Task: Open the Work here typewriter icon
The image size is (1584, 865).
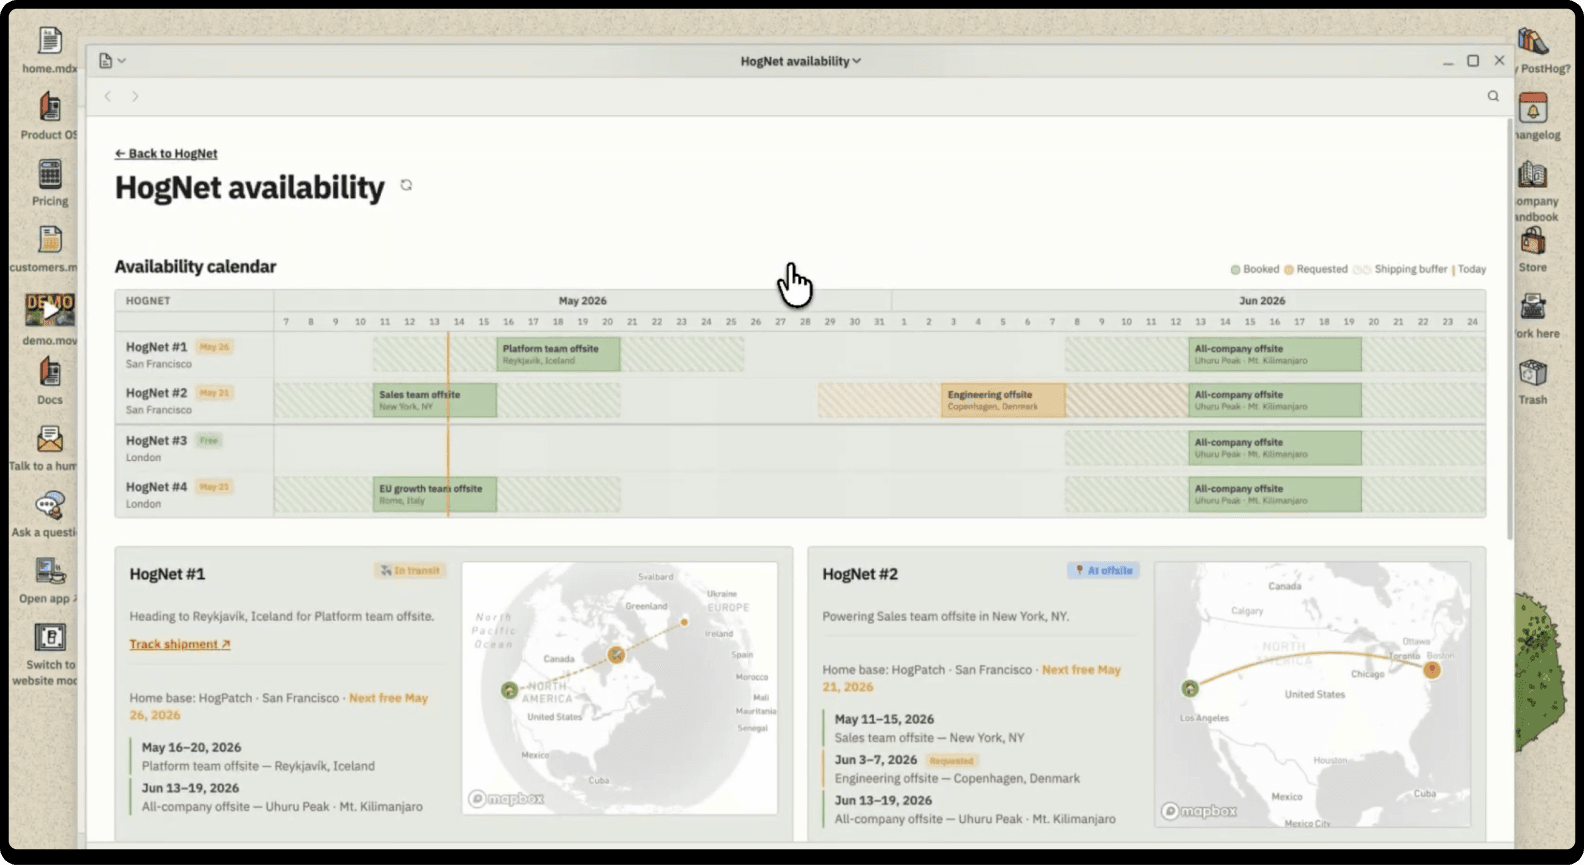Action: click(1533, 307)
